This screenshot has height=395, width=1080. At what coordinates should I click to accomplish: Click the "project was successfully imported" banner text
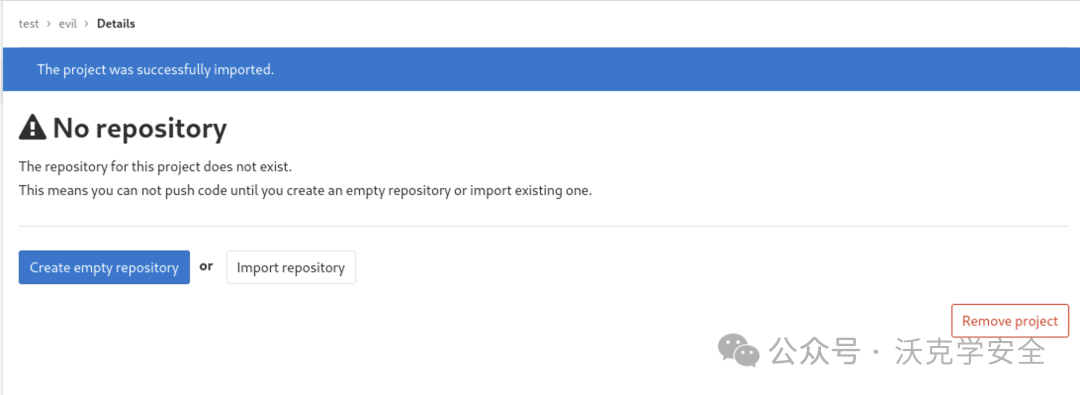156,70
